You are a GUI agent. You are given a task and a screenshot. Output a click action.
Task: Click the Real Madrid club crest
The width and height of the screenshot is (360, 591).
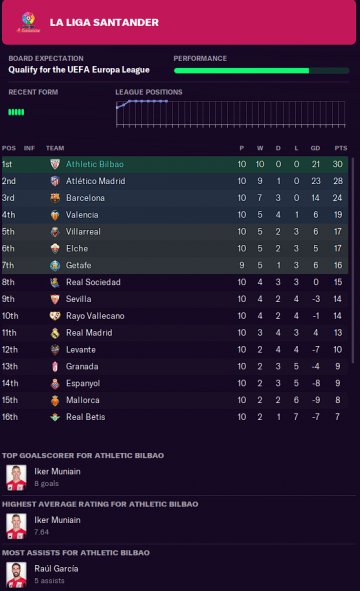(x=55, y=333)
